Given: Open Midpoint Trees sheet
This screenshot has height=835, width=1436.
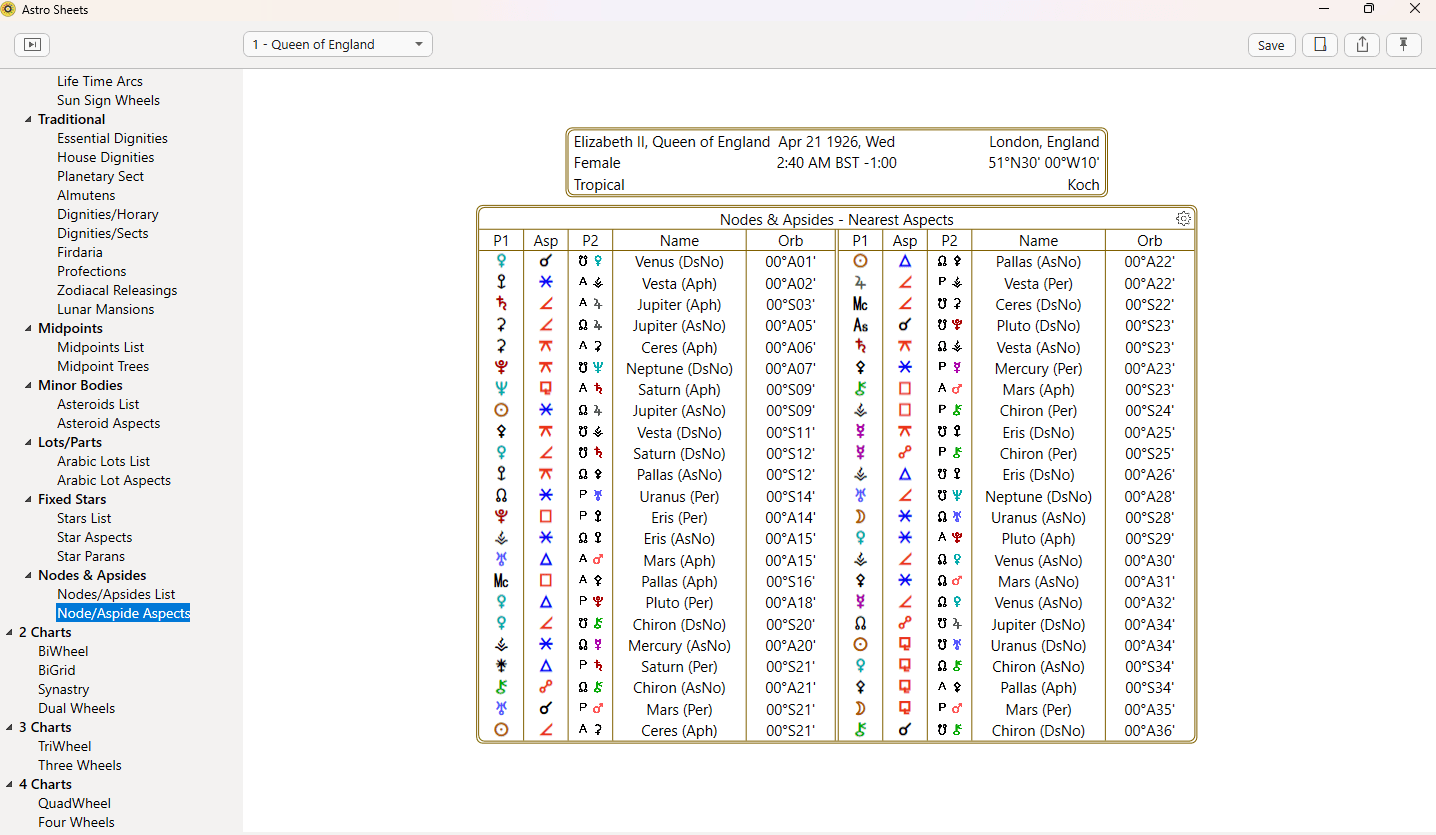Looking at the screenshot, I should [x=103, y=366].
